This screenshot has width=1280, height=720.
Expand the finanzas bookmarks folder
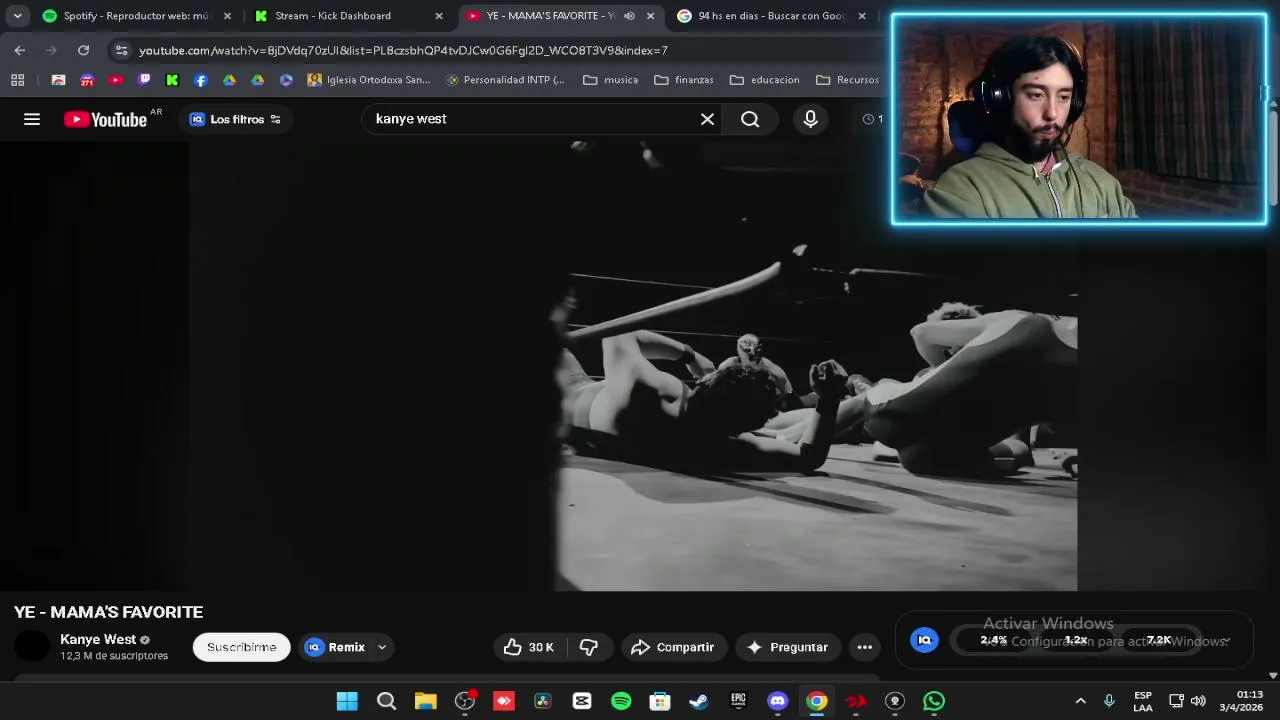pyautogui.click(x=683, y=80)
